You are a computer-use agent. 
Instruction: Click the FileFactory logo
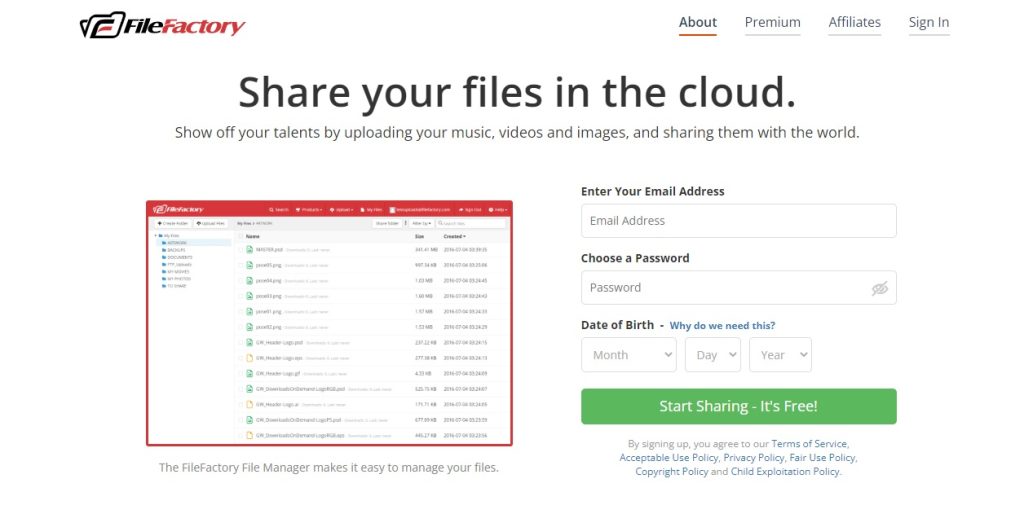(x=162, y=25)
